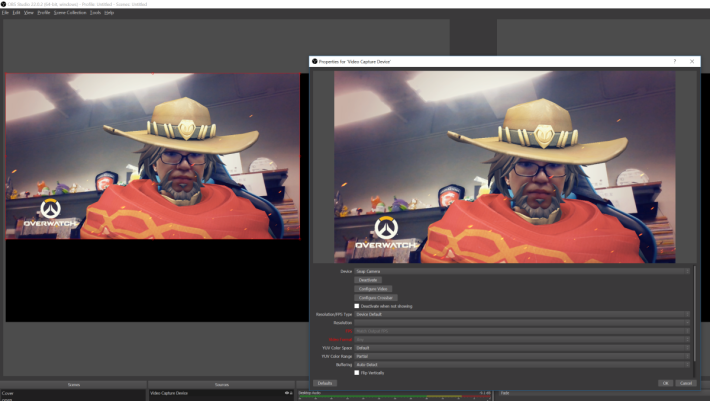Open the Device dropdown showing Snap Camera

tap(522, 271)
